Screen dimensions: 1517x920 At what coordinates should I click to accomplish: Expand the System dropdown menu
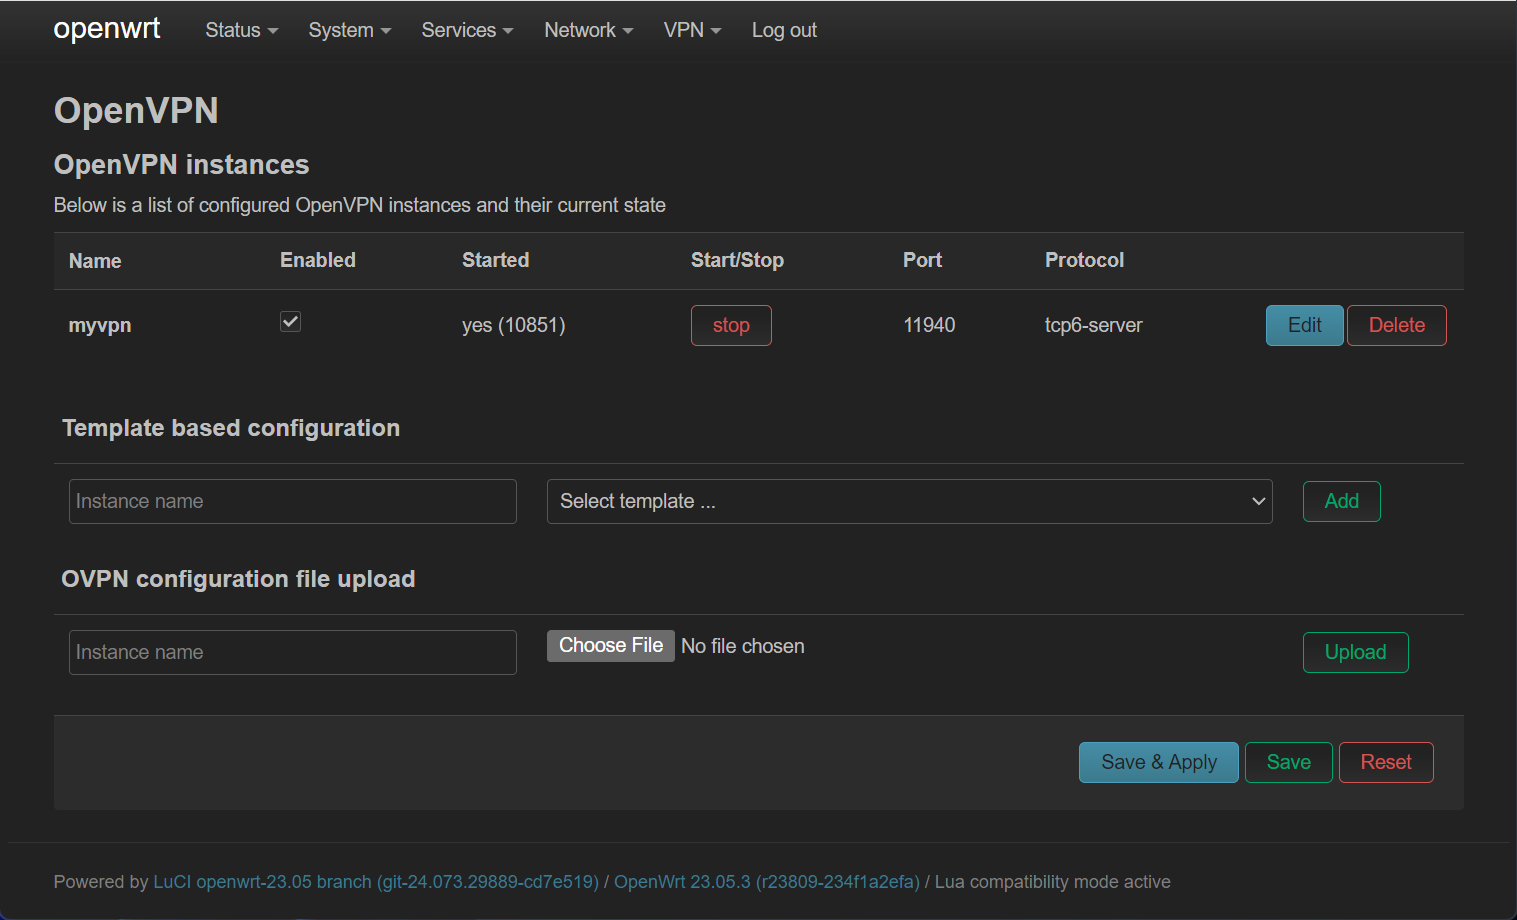[349, 30]
